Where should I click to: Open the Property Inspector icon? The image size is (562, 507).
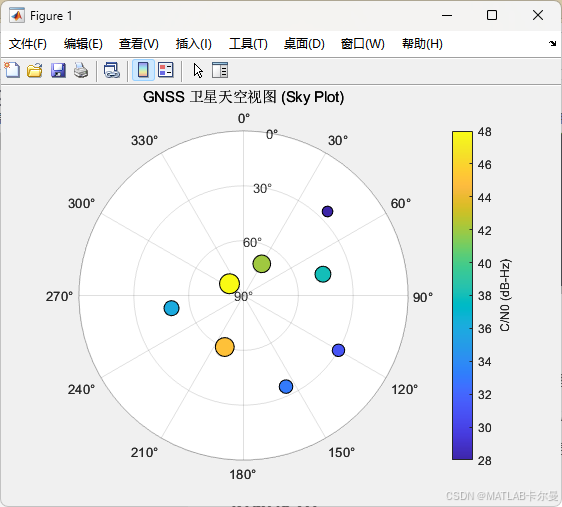[220, 70]
